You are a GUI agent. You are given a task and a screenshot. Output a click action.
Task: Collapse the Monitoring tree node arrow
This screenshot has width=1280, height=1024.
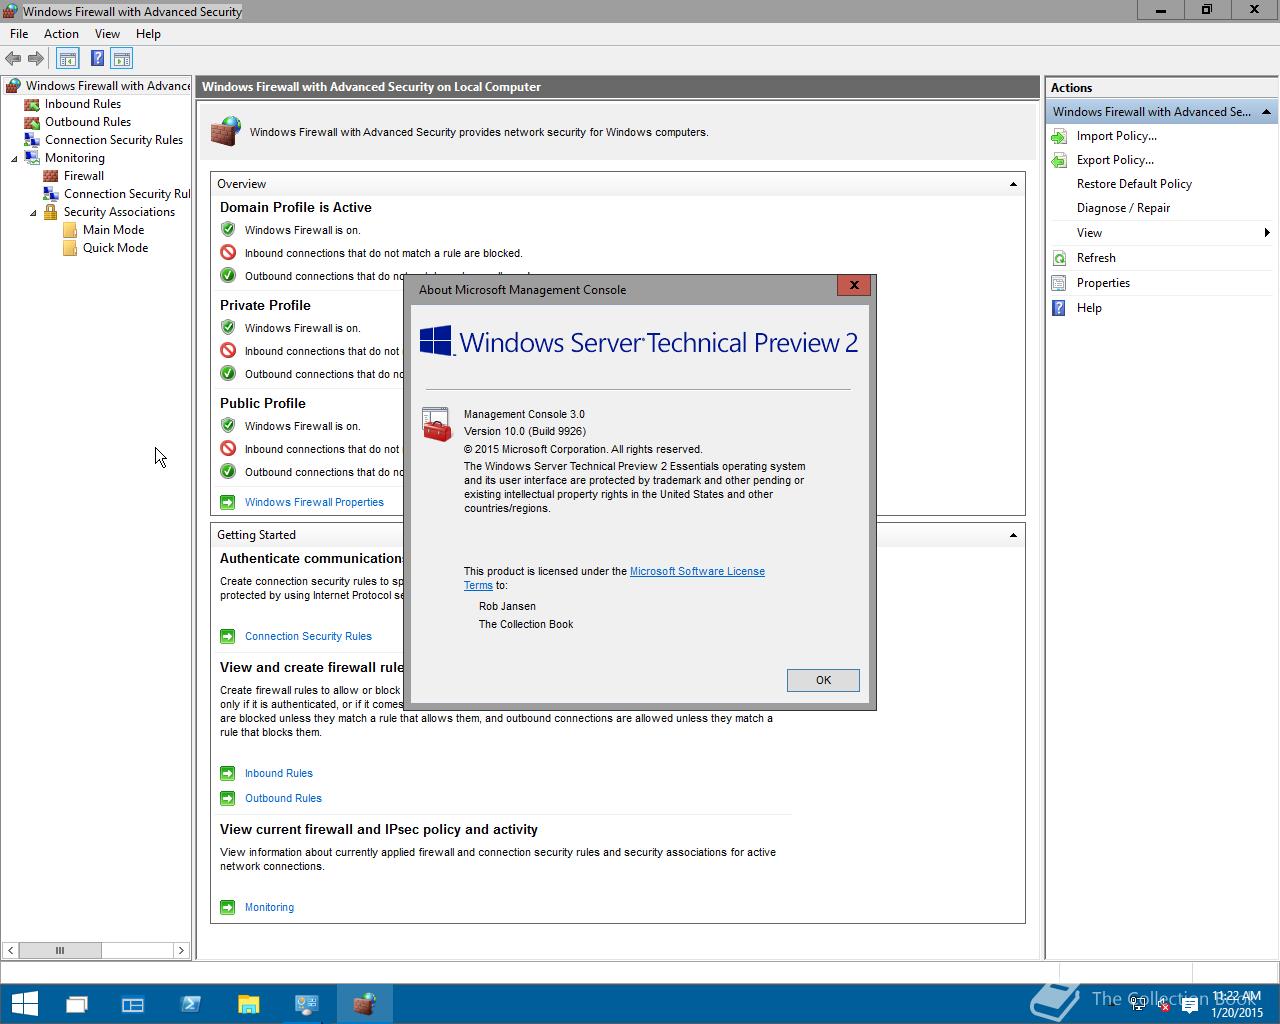tap(14, 158)
